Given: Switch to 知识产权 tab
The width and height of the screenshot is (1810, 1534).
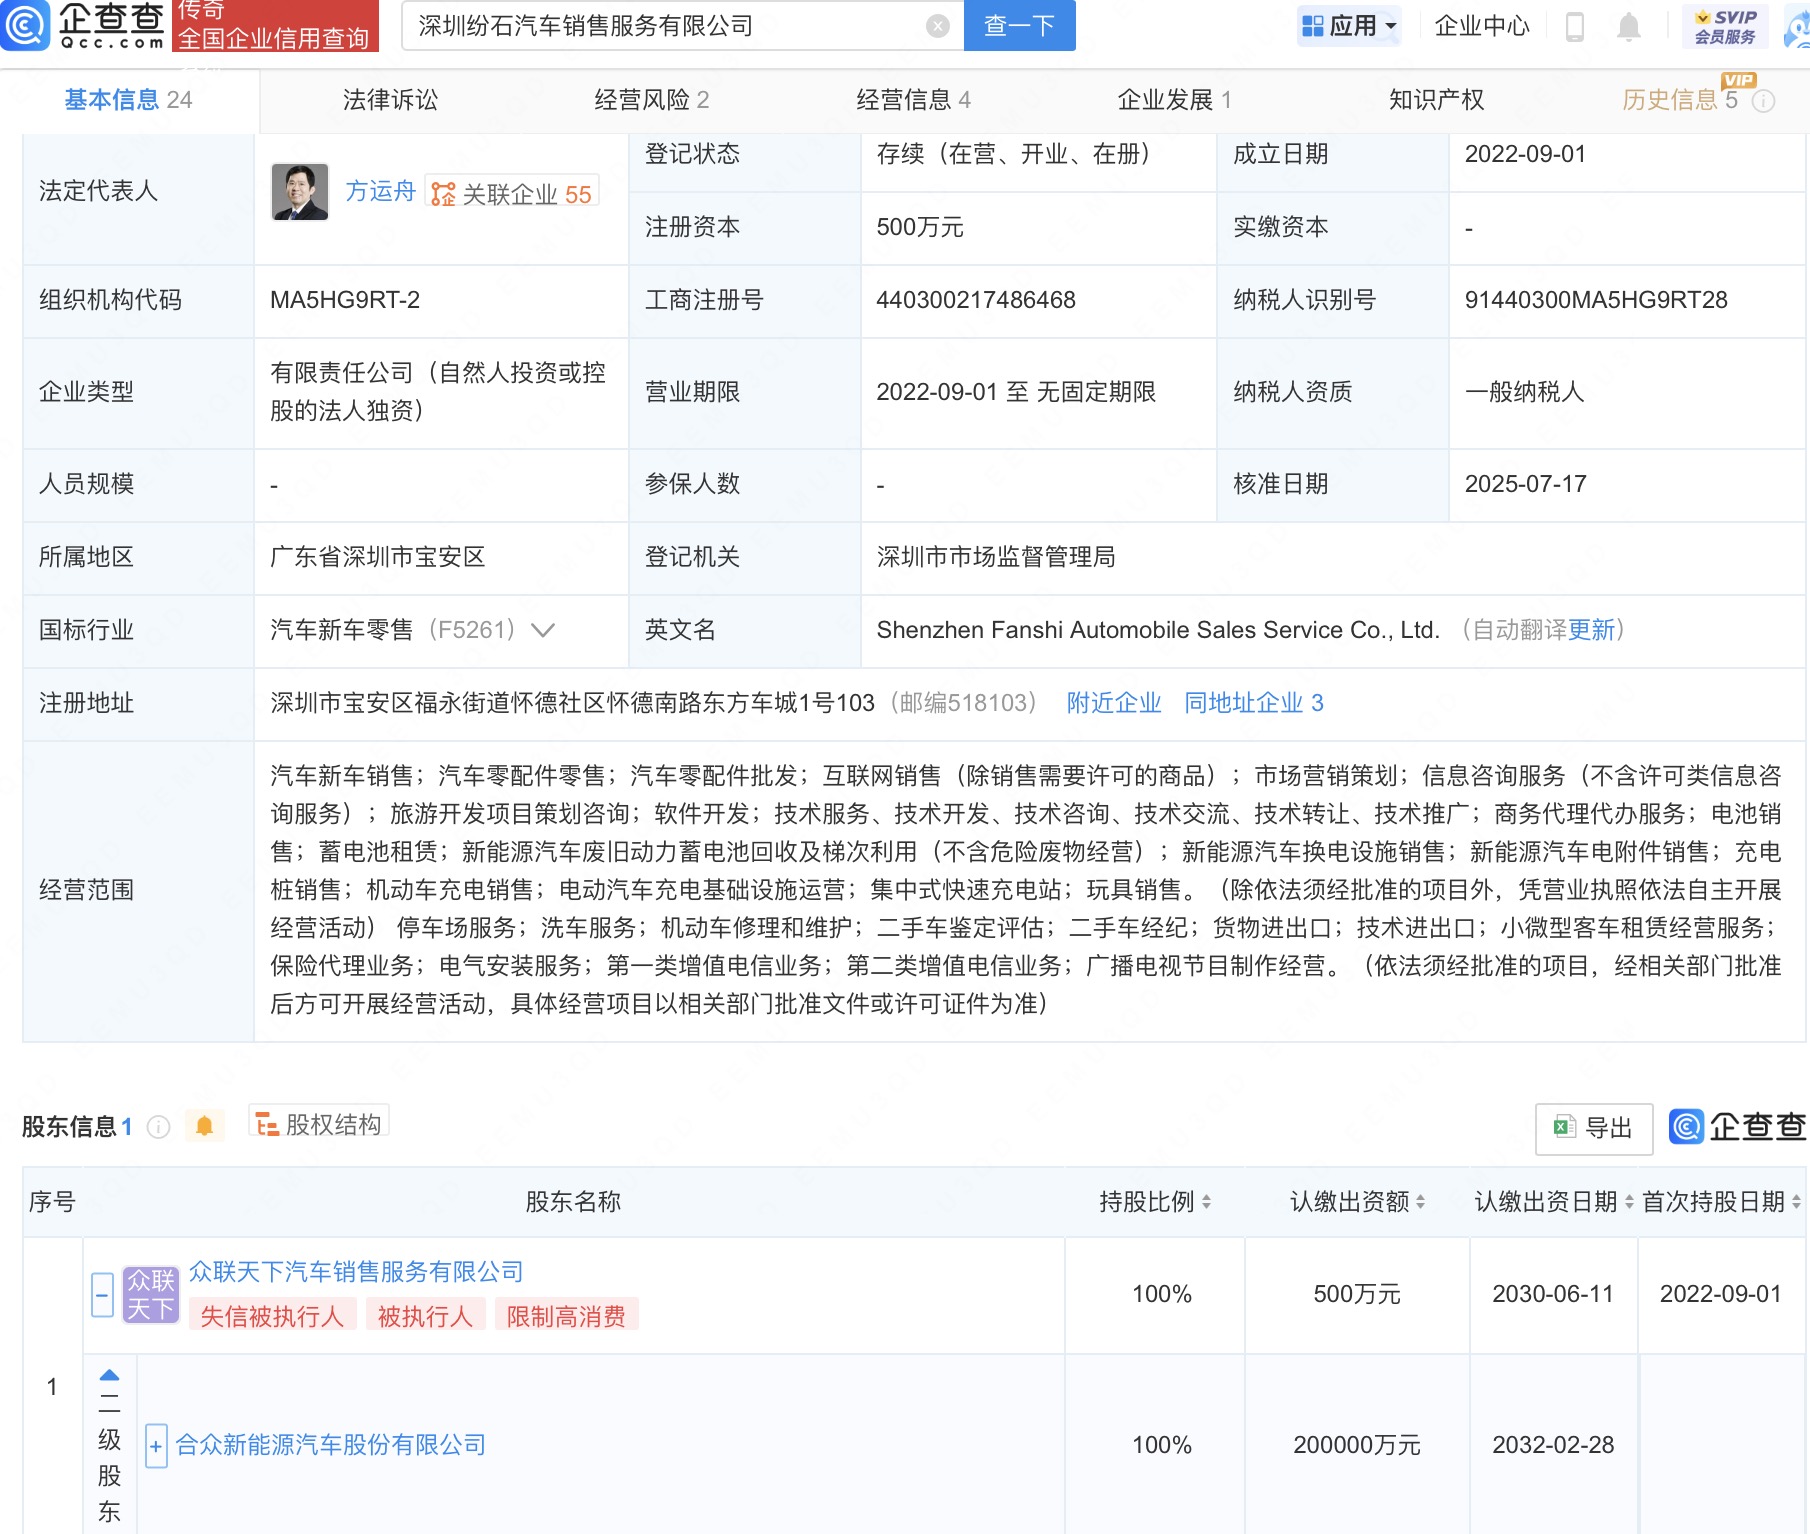Looking at the screenshot, I should click(1436, 100).
